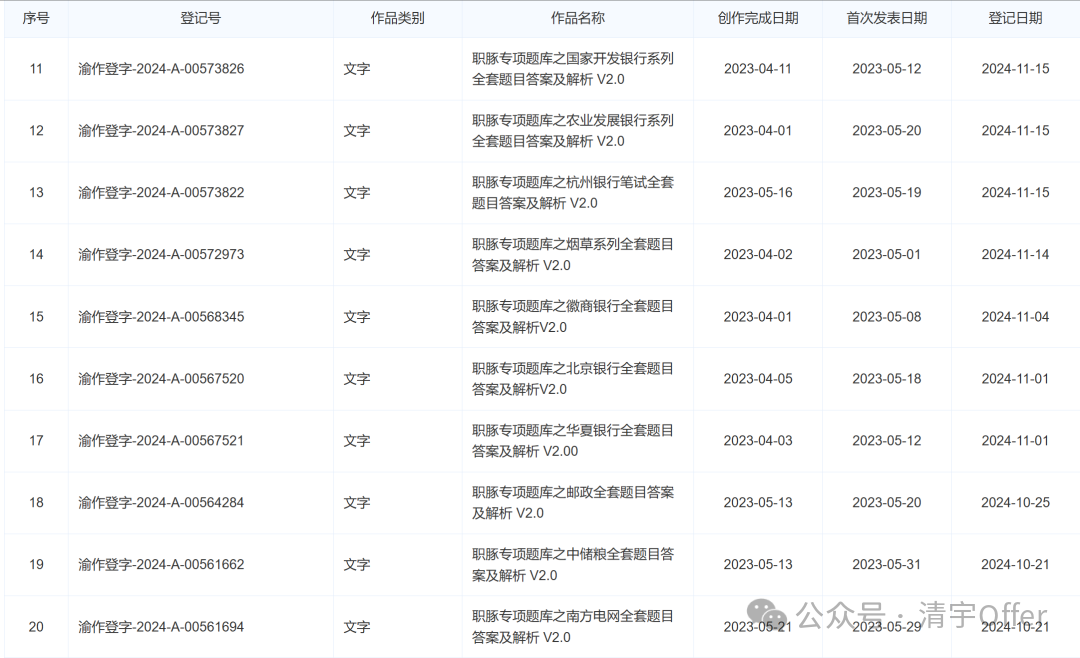
Task: Click work title 北京银行全套题目
Action: [x=573, y=379]
